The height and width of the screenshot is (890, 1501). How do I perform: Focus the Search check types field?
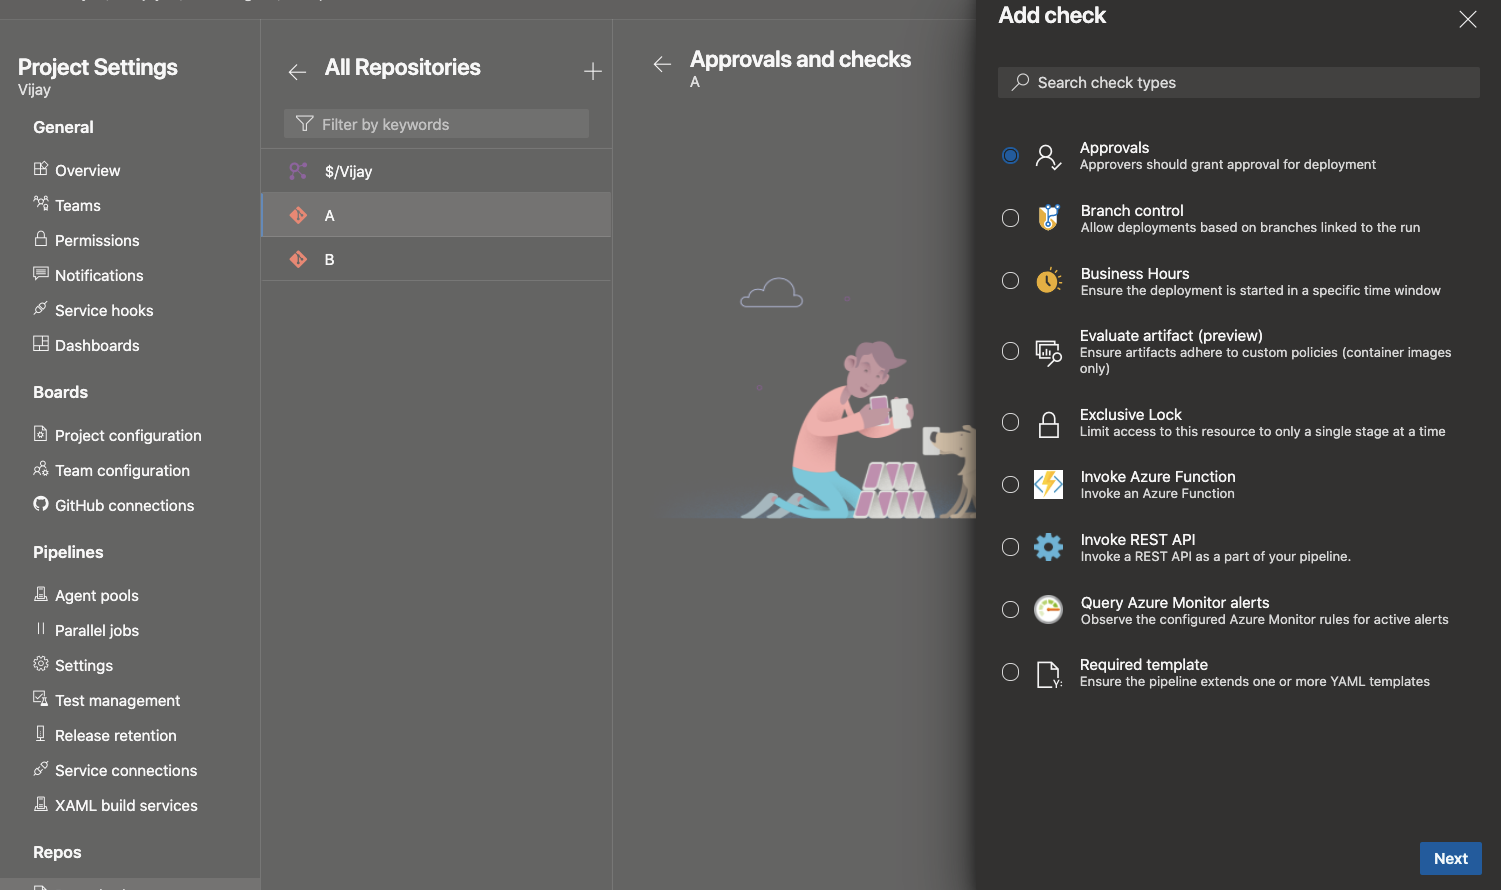point(1238,83)
